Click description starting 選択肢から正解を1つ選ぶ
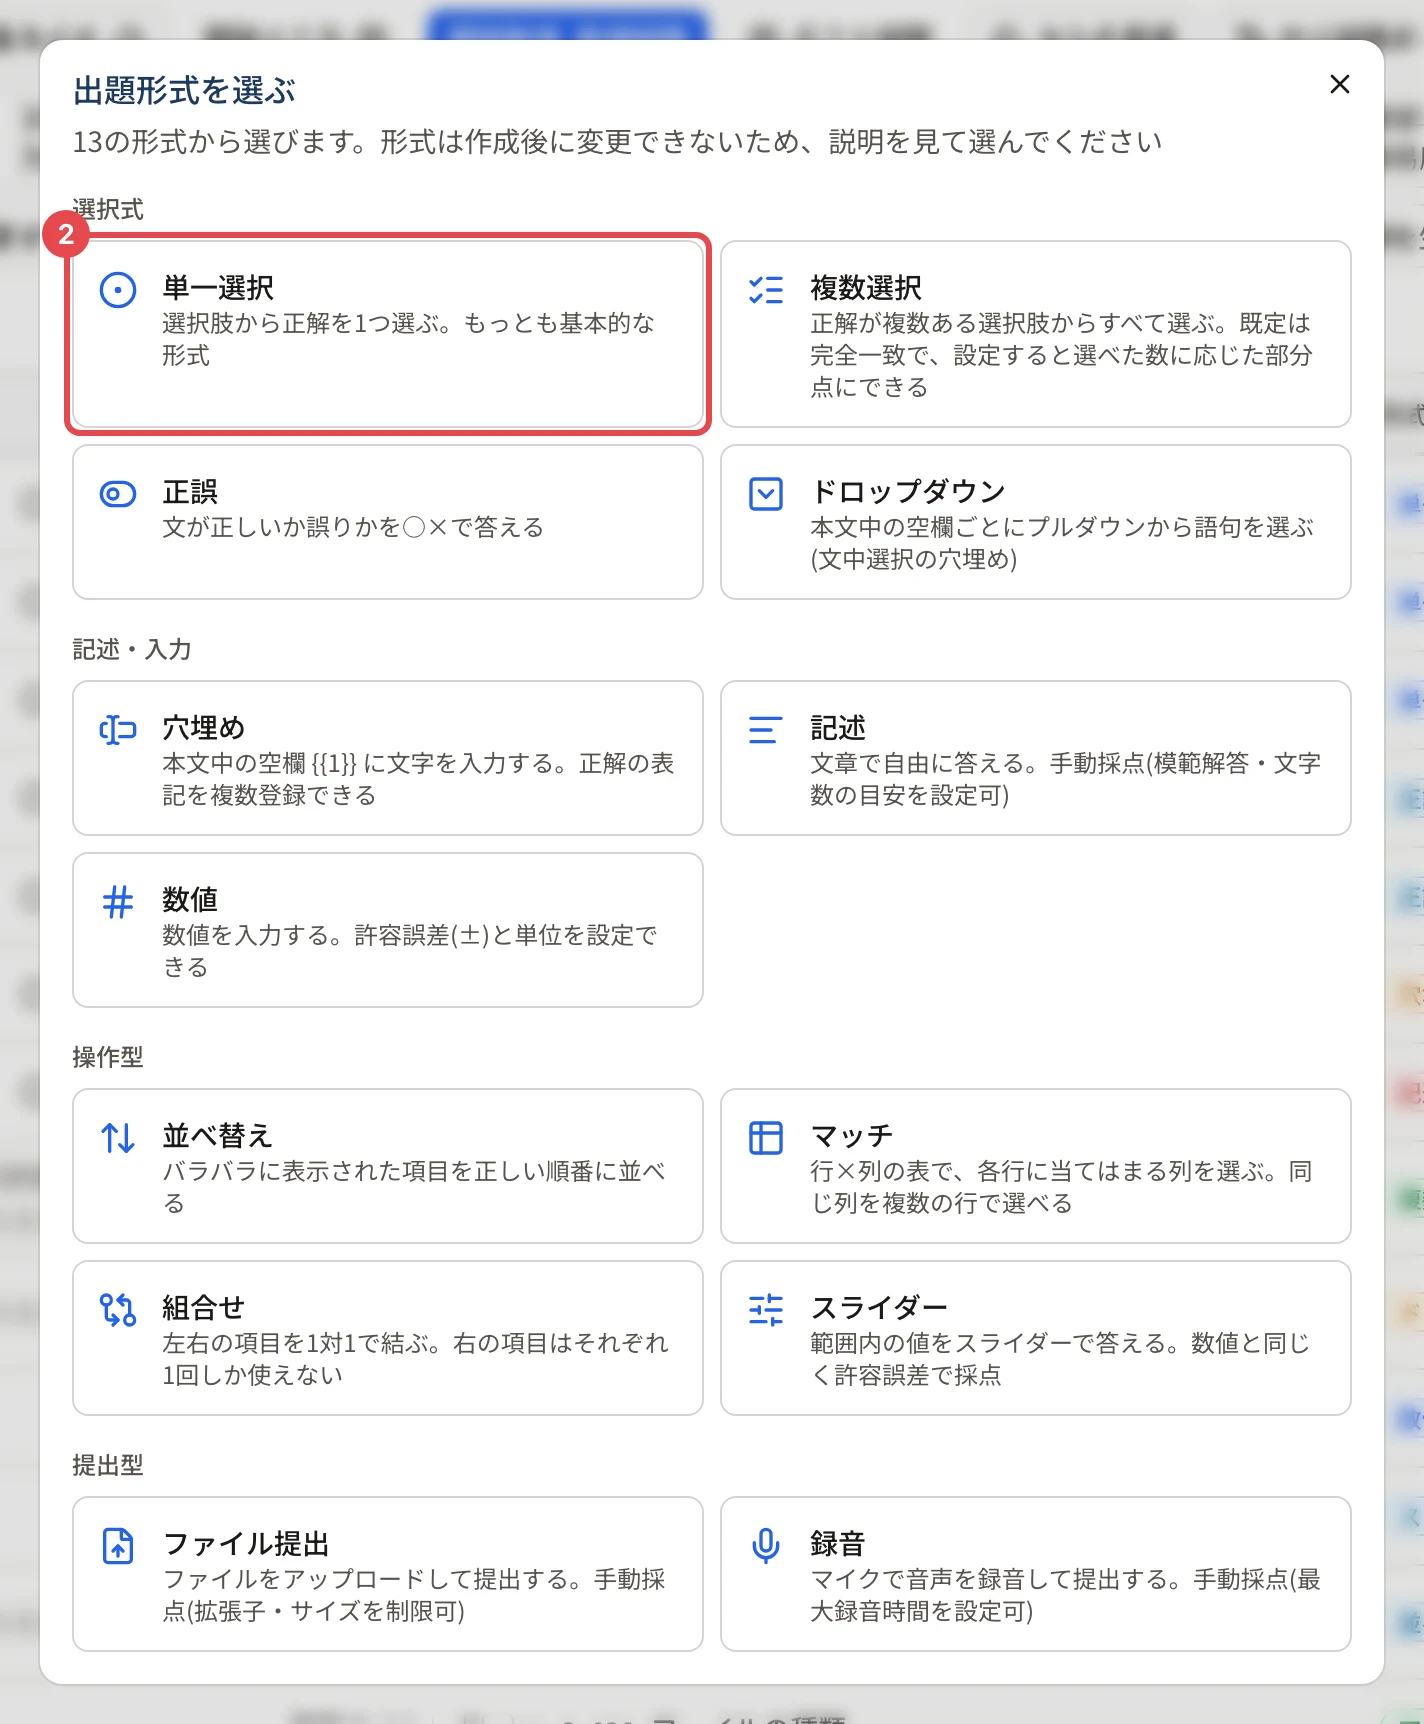 click(409, 339)
